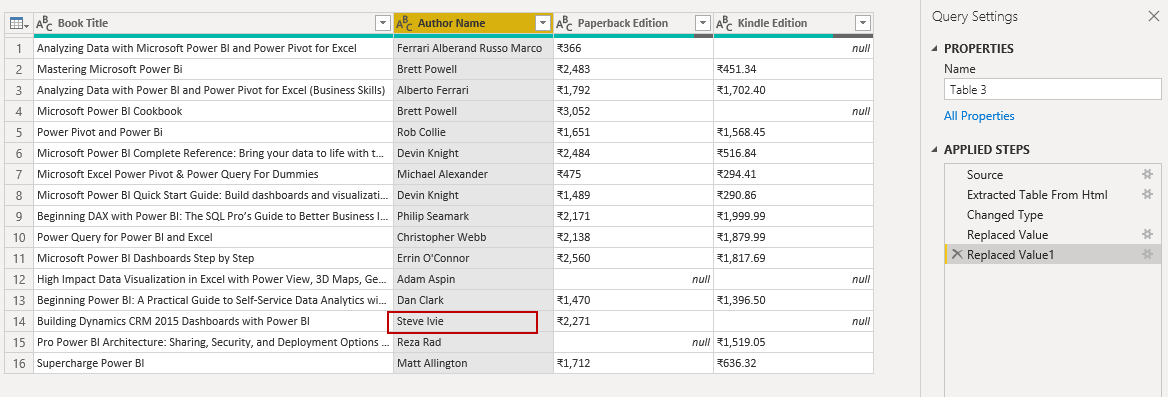Image resolution: width=1168 pixels, height=397 pixels.
Task: Open settings gear for the Source step
Action: [x=1148, y=174]
